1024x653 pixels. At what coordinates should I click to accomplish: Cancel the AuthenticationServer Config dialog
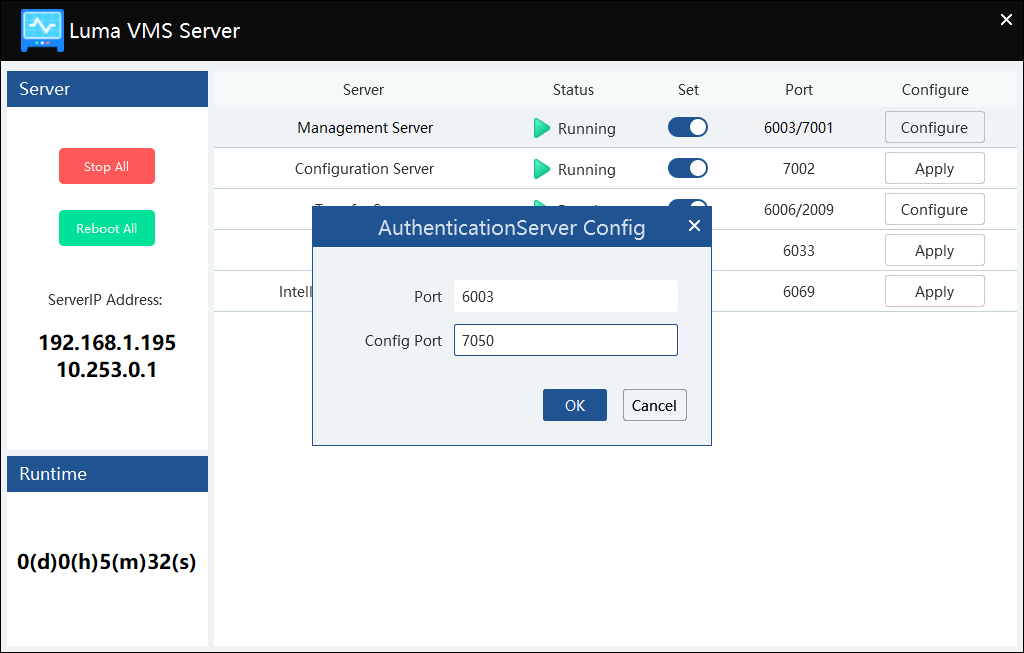tap(654, 406)
